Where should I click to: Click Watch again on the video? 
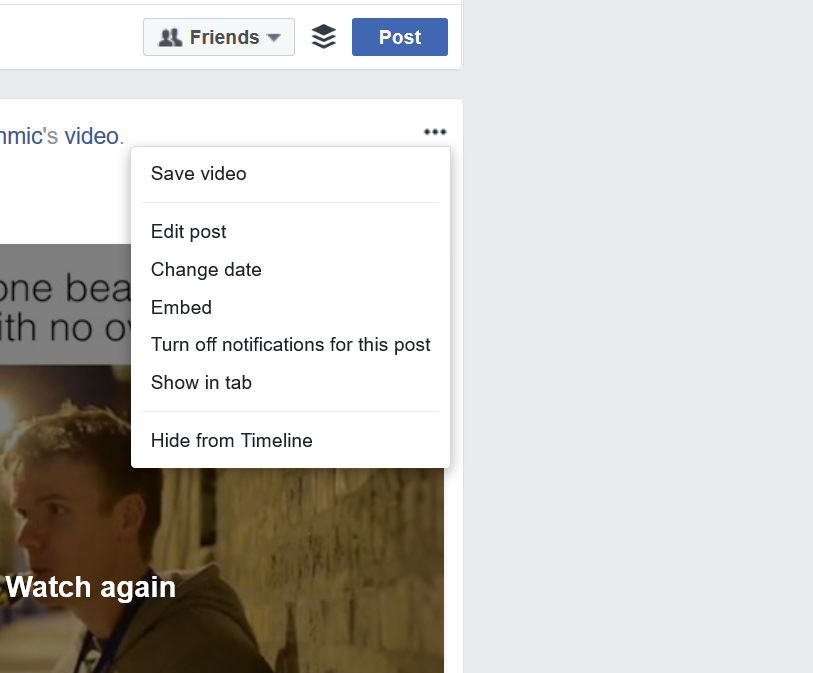tap(90, 587)
